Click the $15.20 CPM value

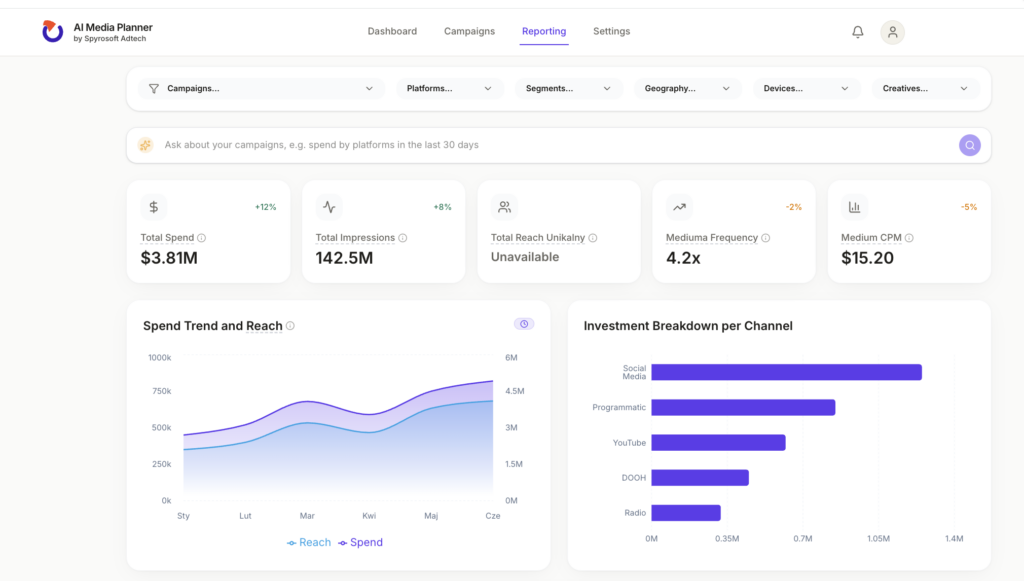point(867,258)
